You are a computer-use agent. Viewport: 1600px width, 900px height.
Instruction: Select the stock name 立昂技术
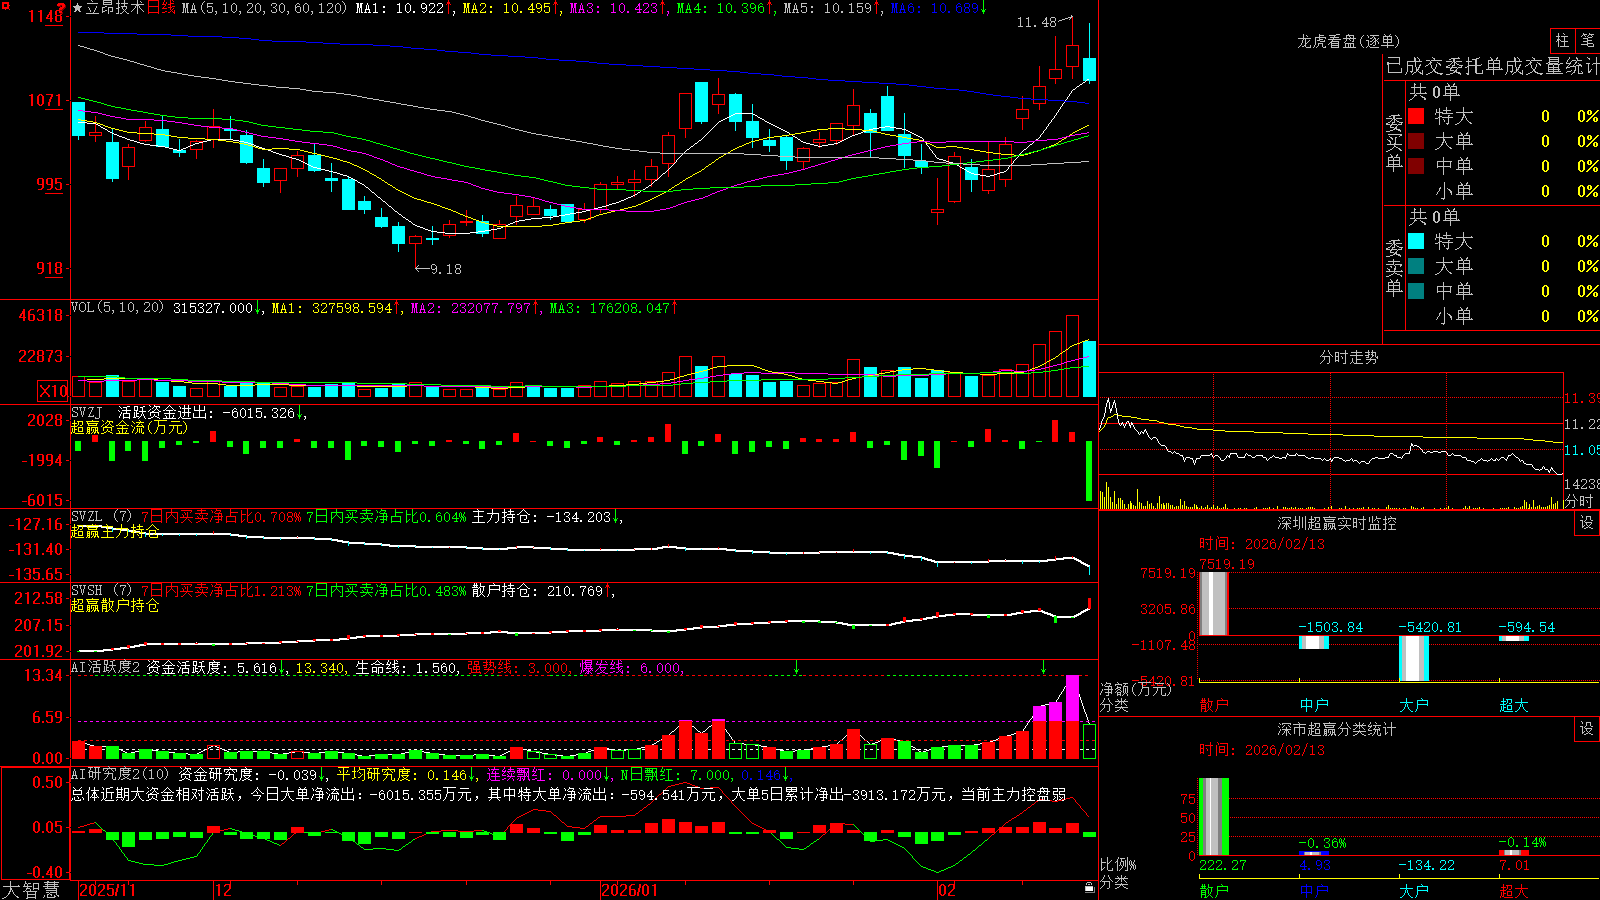point(115,8)
